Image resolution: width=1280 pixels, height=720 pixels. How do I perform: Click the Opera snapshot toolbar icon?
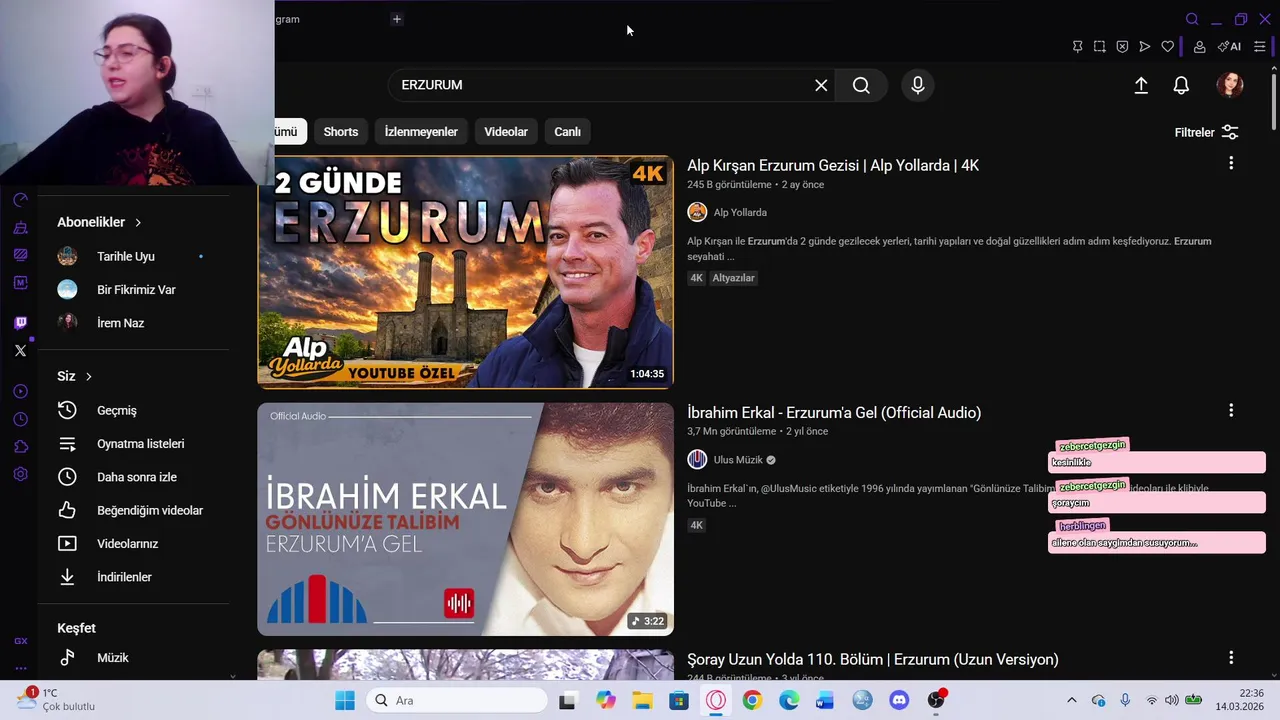tap(1099, 46)
